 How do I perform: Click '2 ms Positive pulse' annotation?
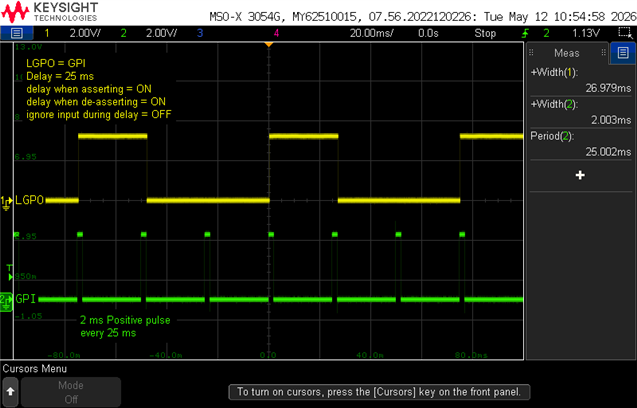[125, 320]
